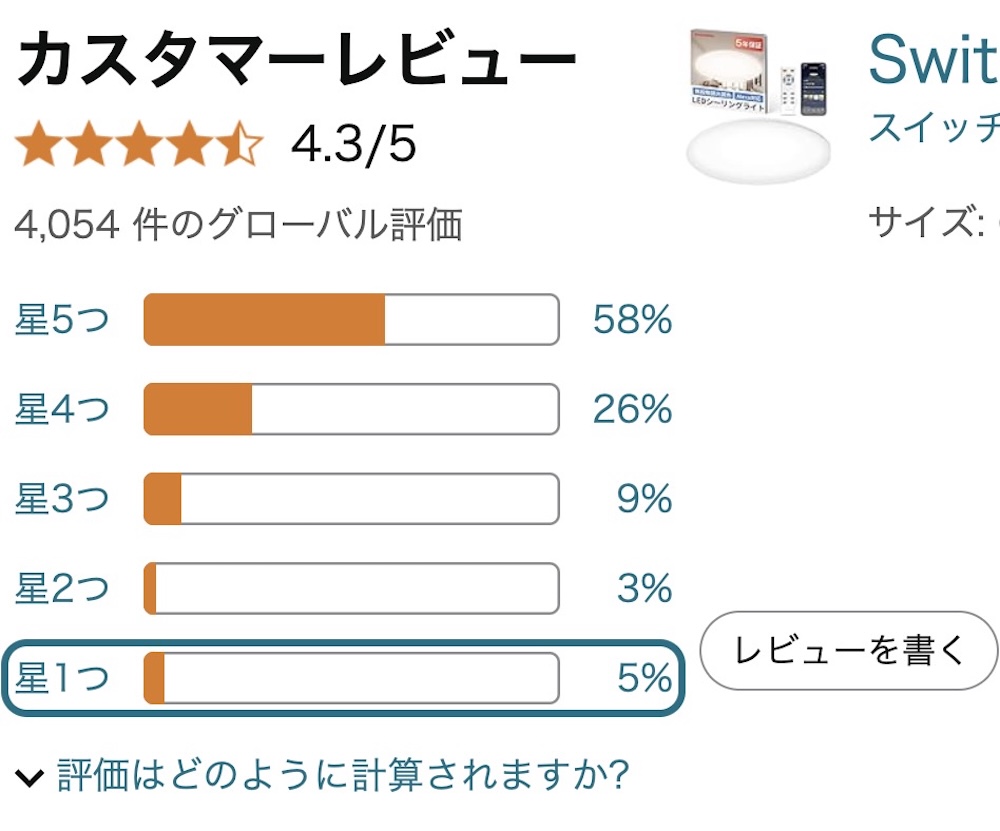Click the 58% percentage link
The width and height of the screenshot is (1000, 831).
click(x=632, y=321)
